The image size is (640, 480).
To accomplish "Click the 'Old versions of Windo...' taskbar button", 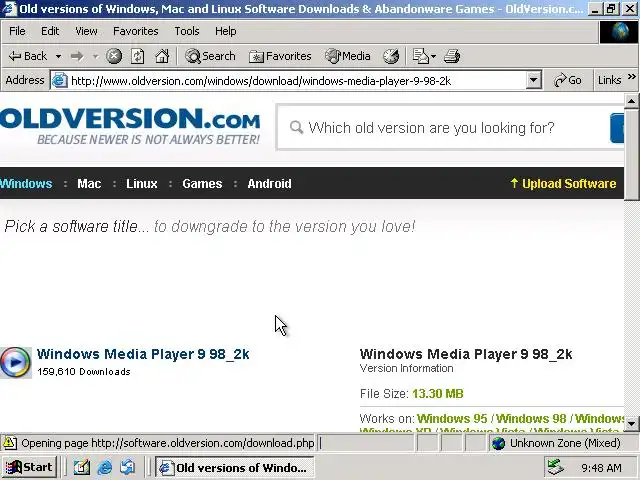I will pyautogui.click(x=235, y=467).
